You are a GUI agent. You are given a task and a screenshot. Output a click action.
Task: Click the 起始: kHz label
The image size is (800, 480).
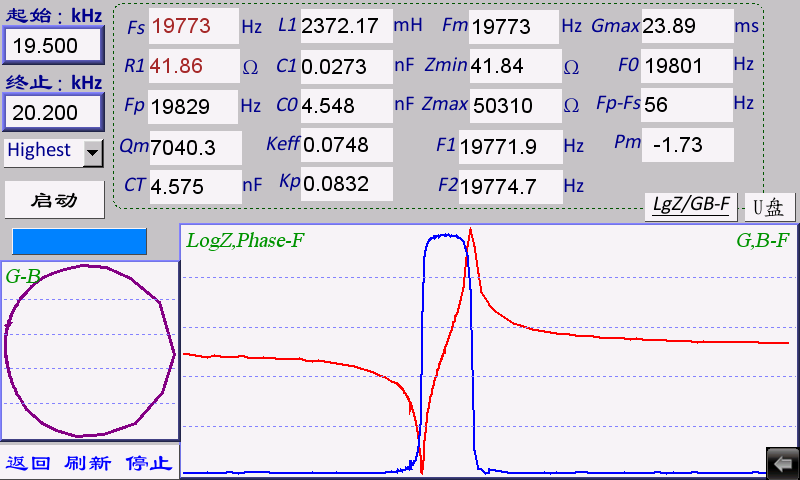click(x=54, y=15)
